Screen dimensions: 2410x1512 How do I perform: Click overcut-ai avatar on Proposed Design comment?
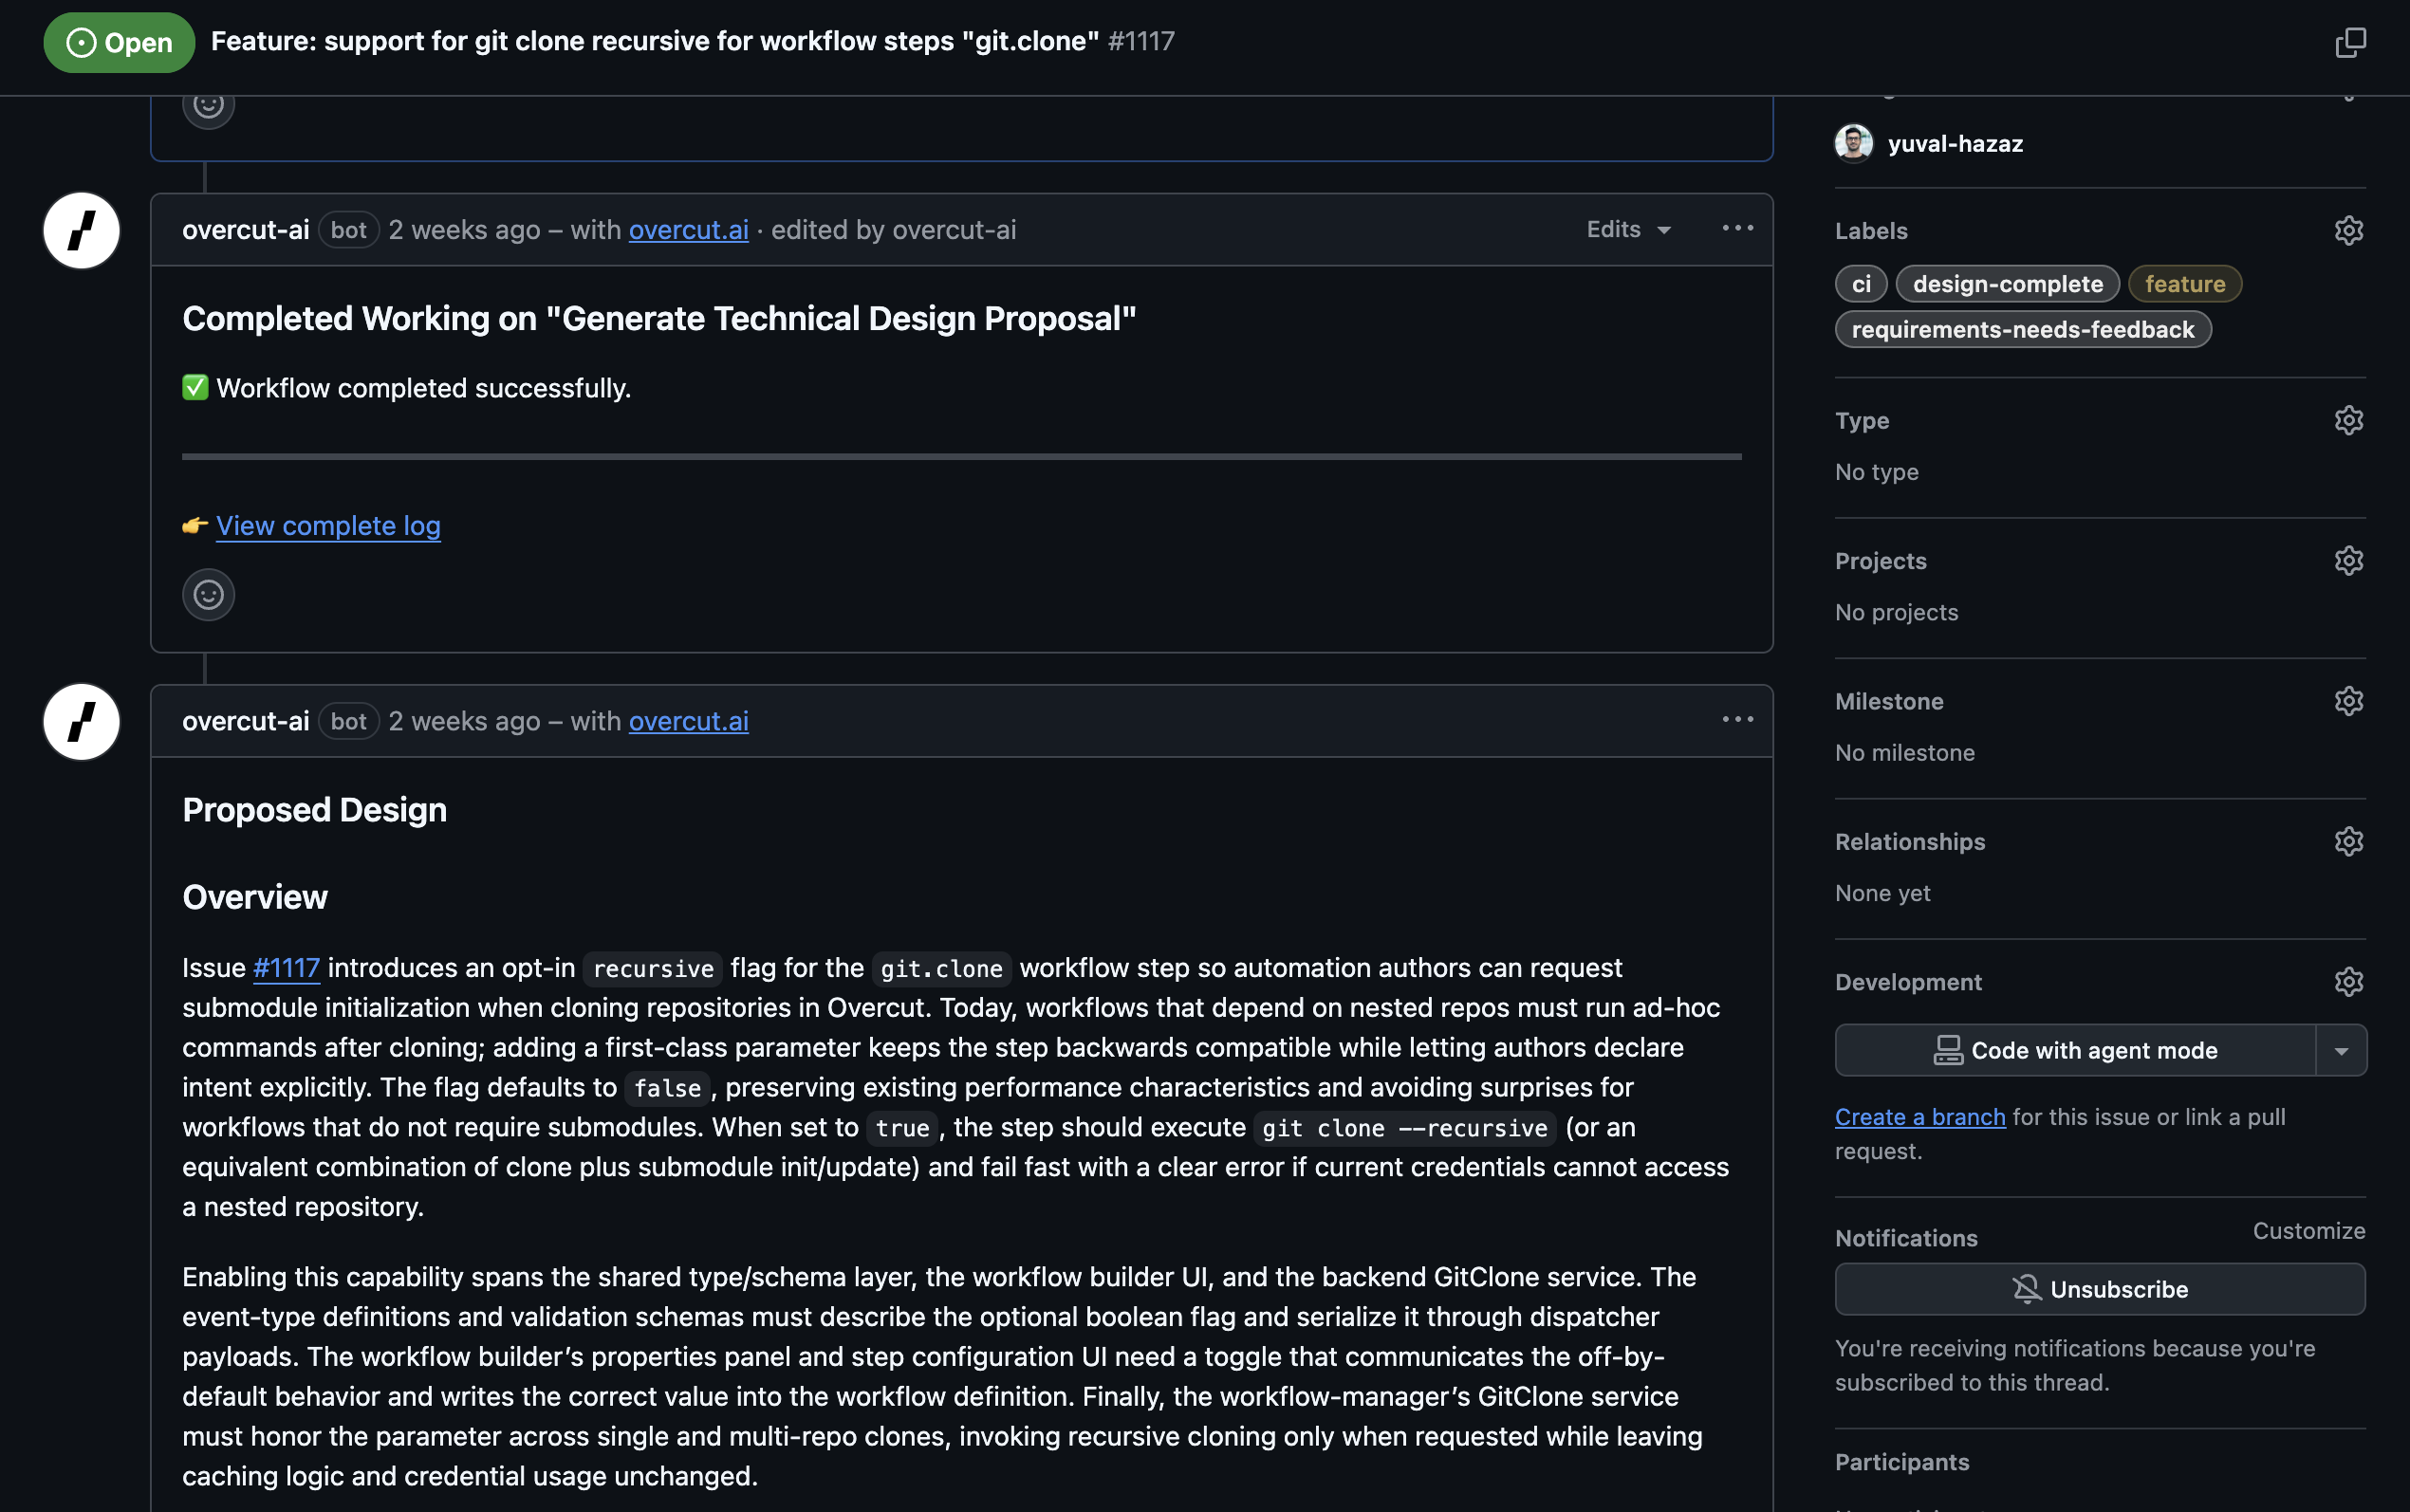pos(82,722)
